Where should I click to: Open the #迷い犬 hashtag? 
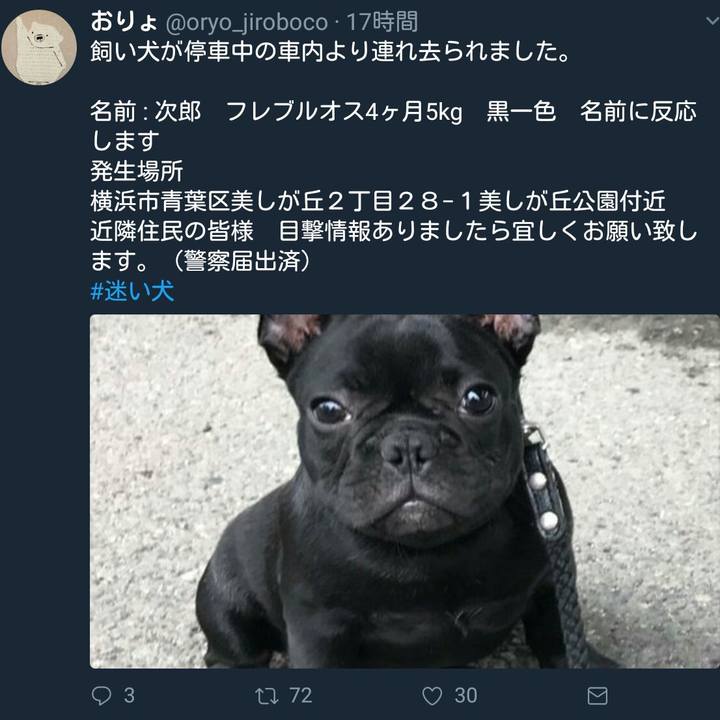coord(132,291)
